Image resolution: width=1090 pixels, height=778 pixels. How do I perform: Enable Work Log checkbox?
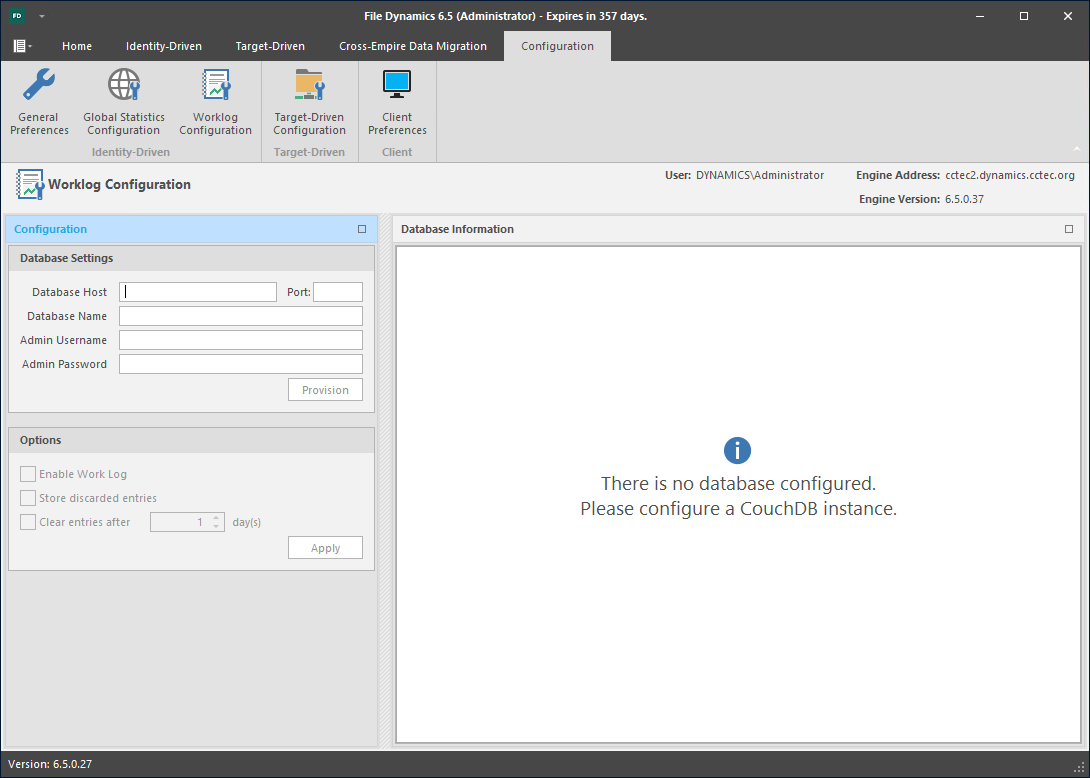(28, 474)
